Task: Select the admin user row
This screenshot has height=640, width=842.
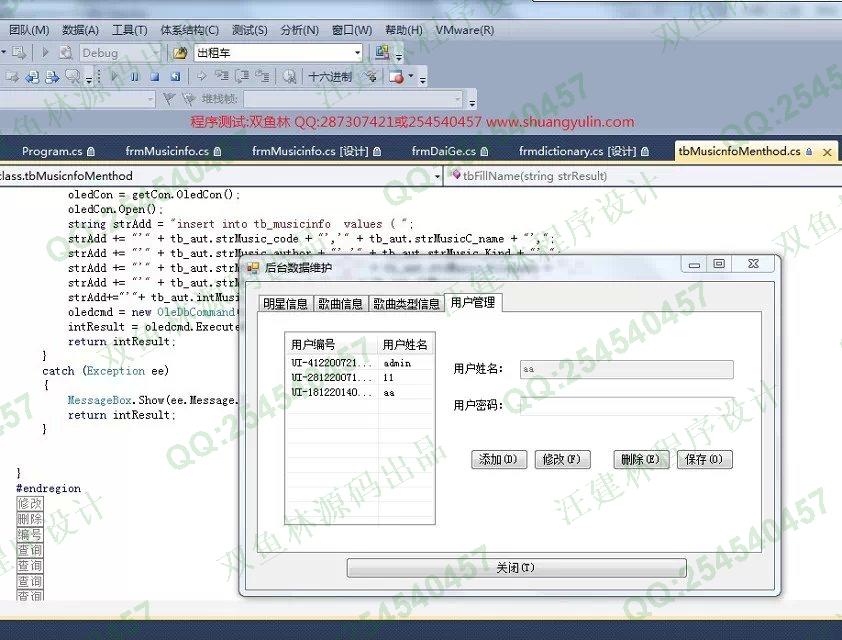Action: click(359, 363)
